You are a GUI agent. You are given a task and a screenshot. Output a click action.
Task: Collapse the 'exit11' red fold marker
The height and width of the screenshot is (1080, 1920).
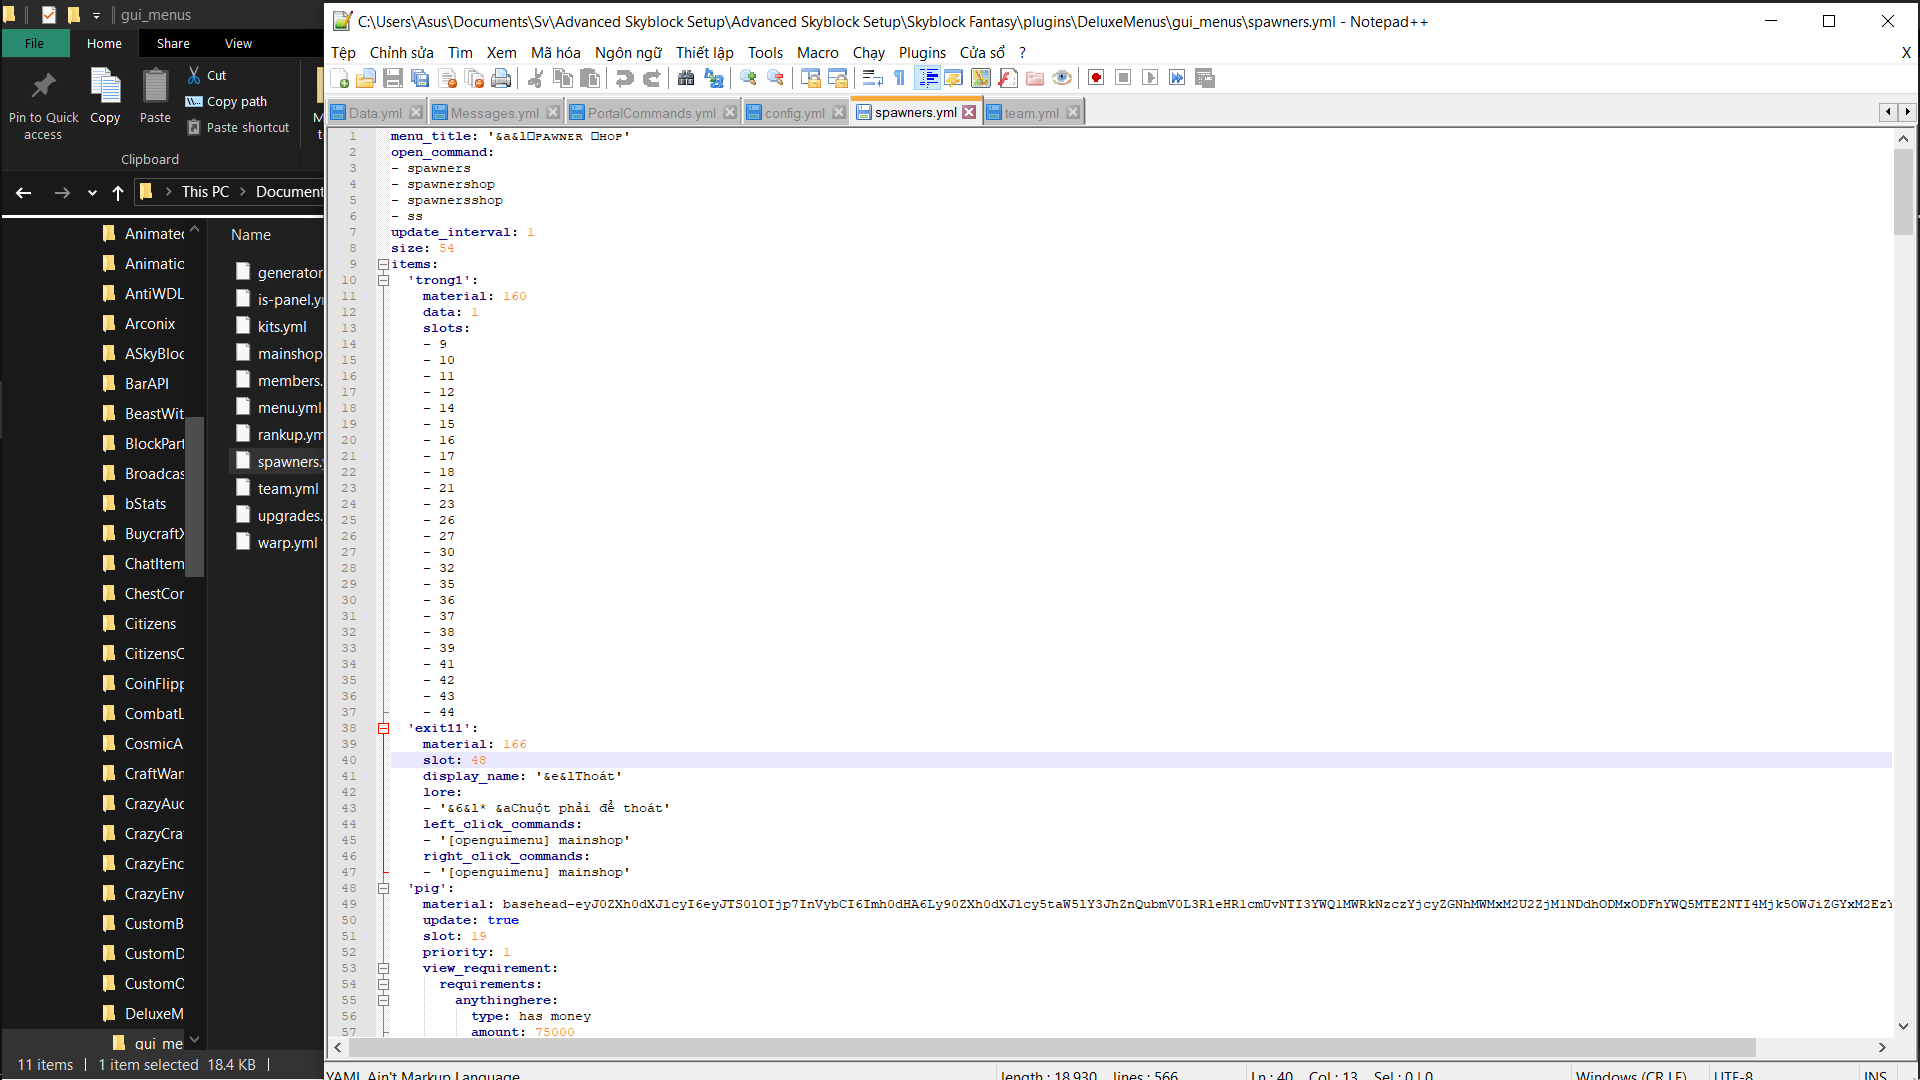[x=383, y=728]
